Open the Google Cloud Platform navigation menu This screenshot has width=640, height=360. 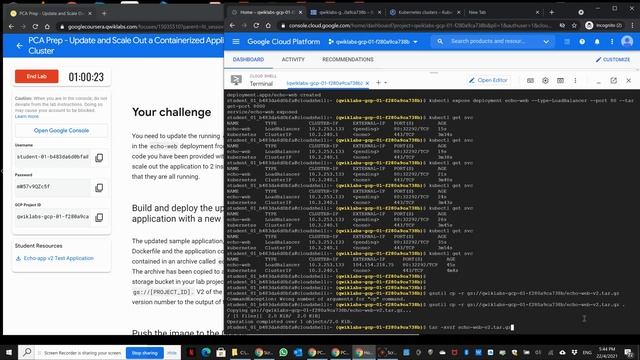(236, 42)
